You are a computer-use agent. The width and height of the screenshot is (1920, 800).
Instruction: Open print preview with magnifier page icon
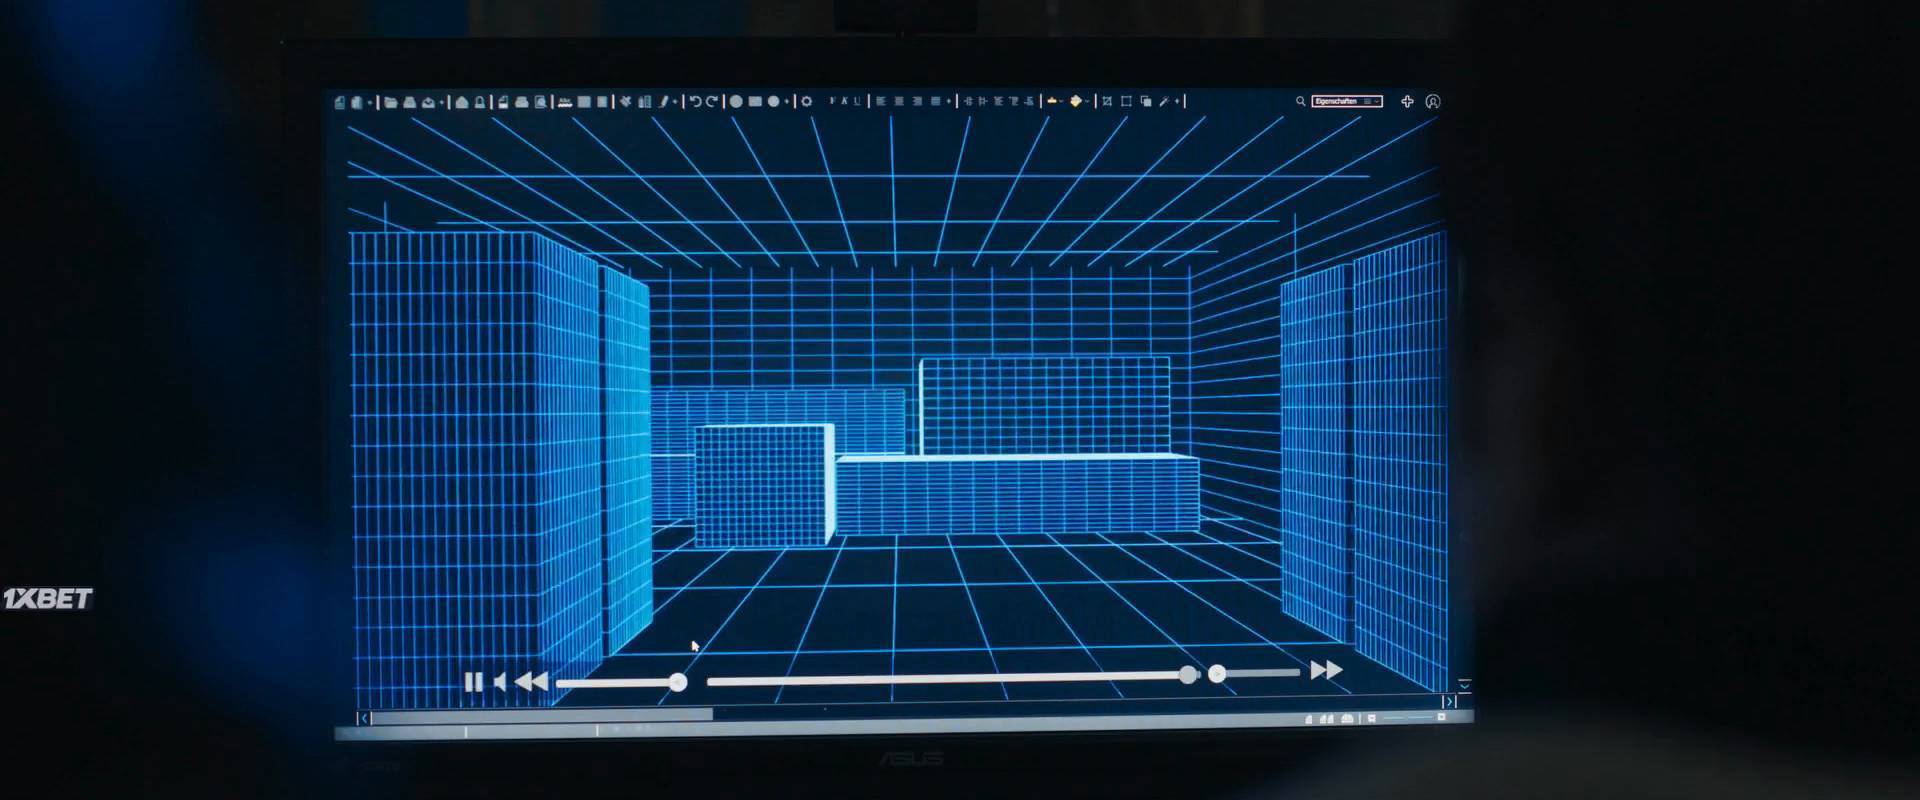tap(540, 101)
